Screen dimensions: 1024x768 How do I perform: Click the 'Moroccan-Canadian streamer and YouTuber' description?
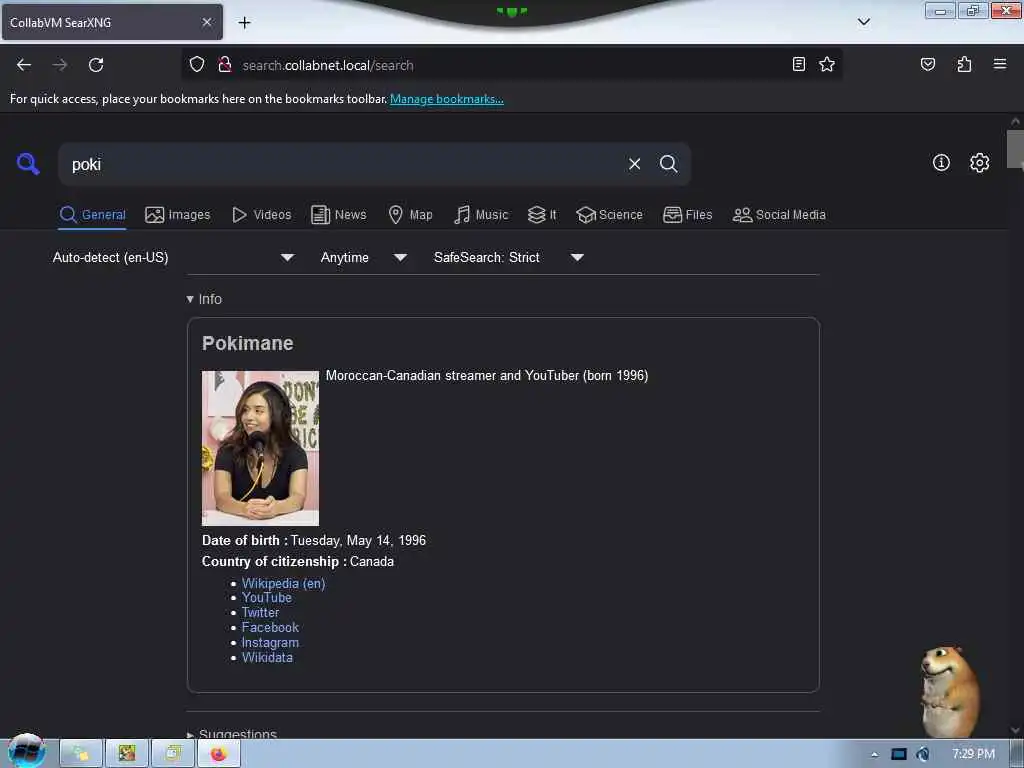[x=487, y=376]
